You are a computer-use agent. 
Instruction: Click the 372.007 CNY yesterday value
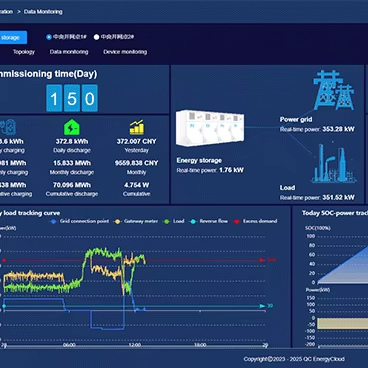[137, 141]
